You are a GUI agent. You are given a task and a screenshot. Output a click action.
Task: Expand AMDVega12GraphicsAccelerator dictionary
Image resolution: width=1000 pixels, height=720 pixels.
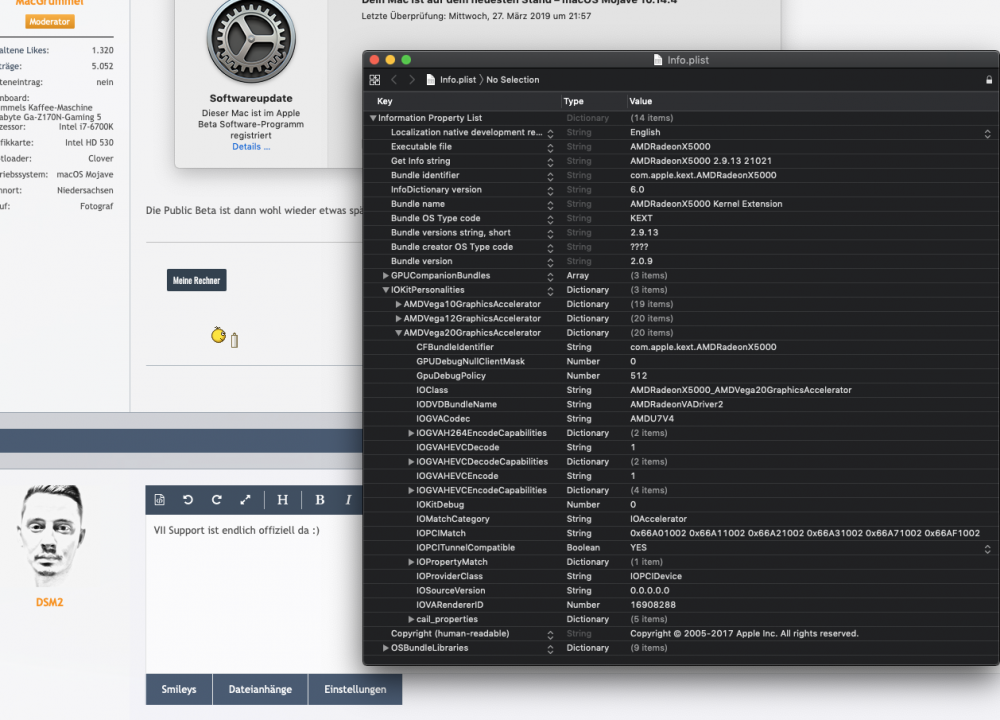[398, 319]
